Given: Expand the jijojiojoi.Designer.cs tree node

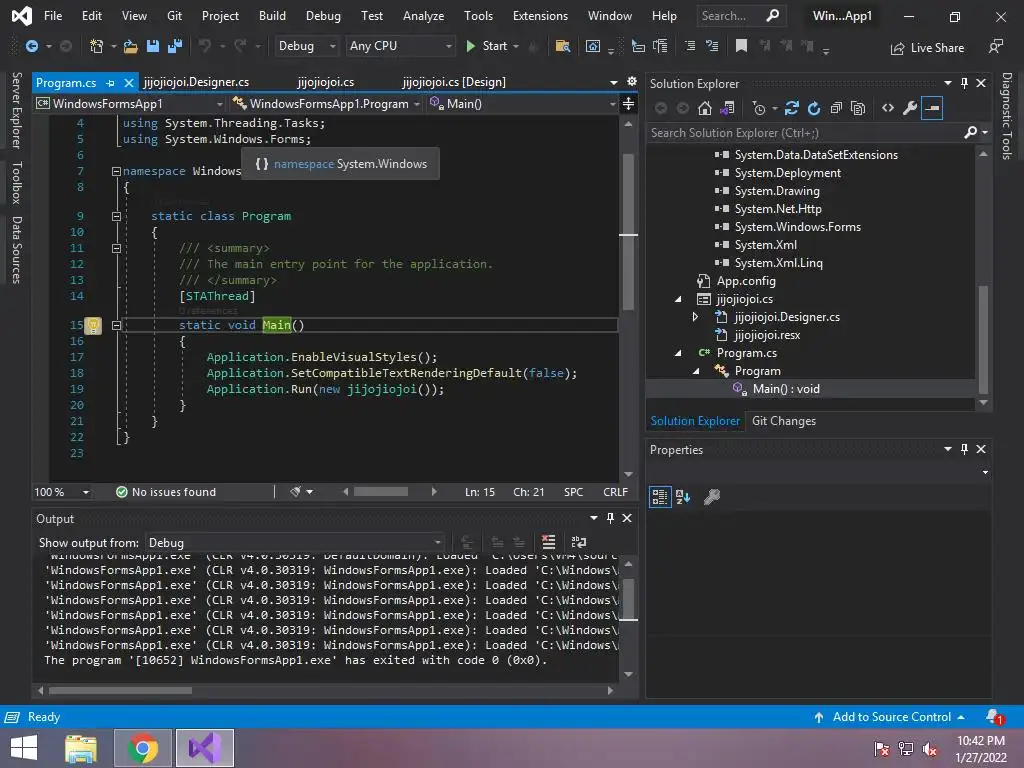Looking at the screenshot, I should [695, 317].
